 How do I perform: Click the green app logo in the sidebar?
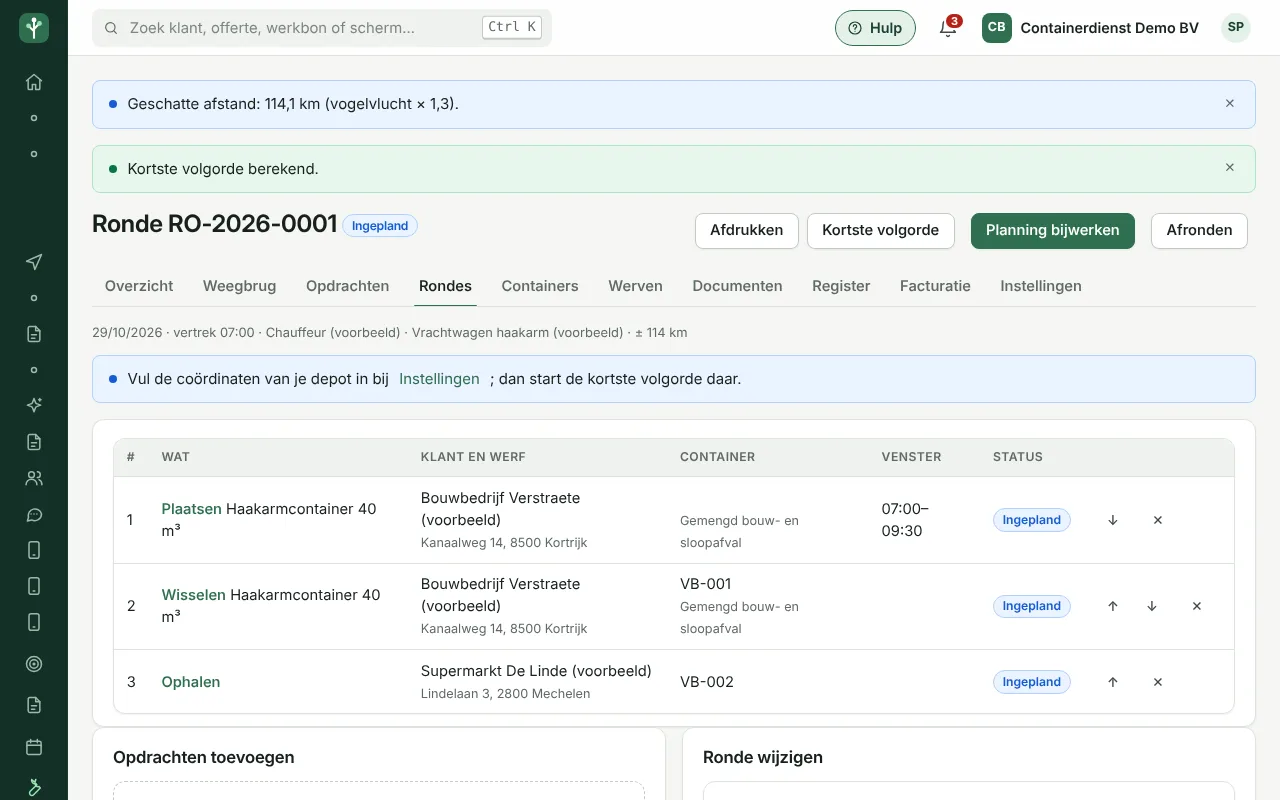click(34, 28)
